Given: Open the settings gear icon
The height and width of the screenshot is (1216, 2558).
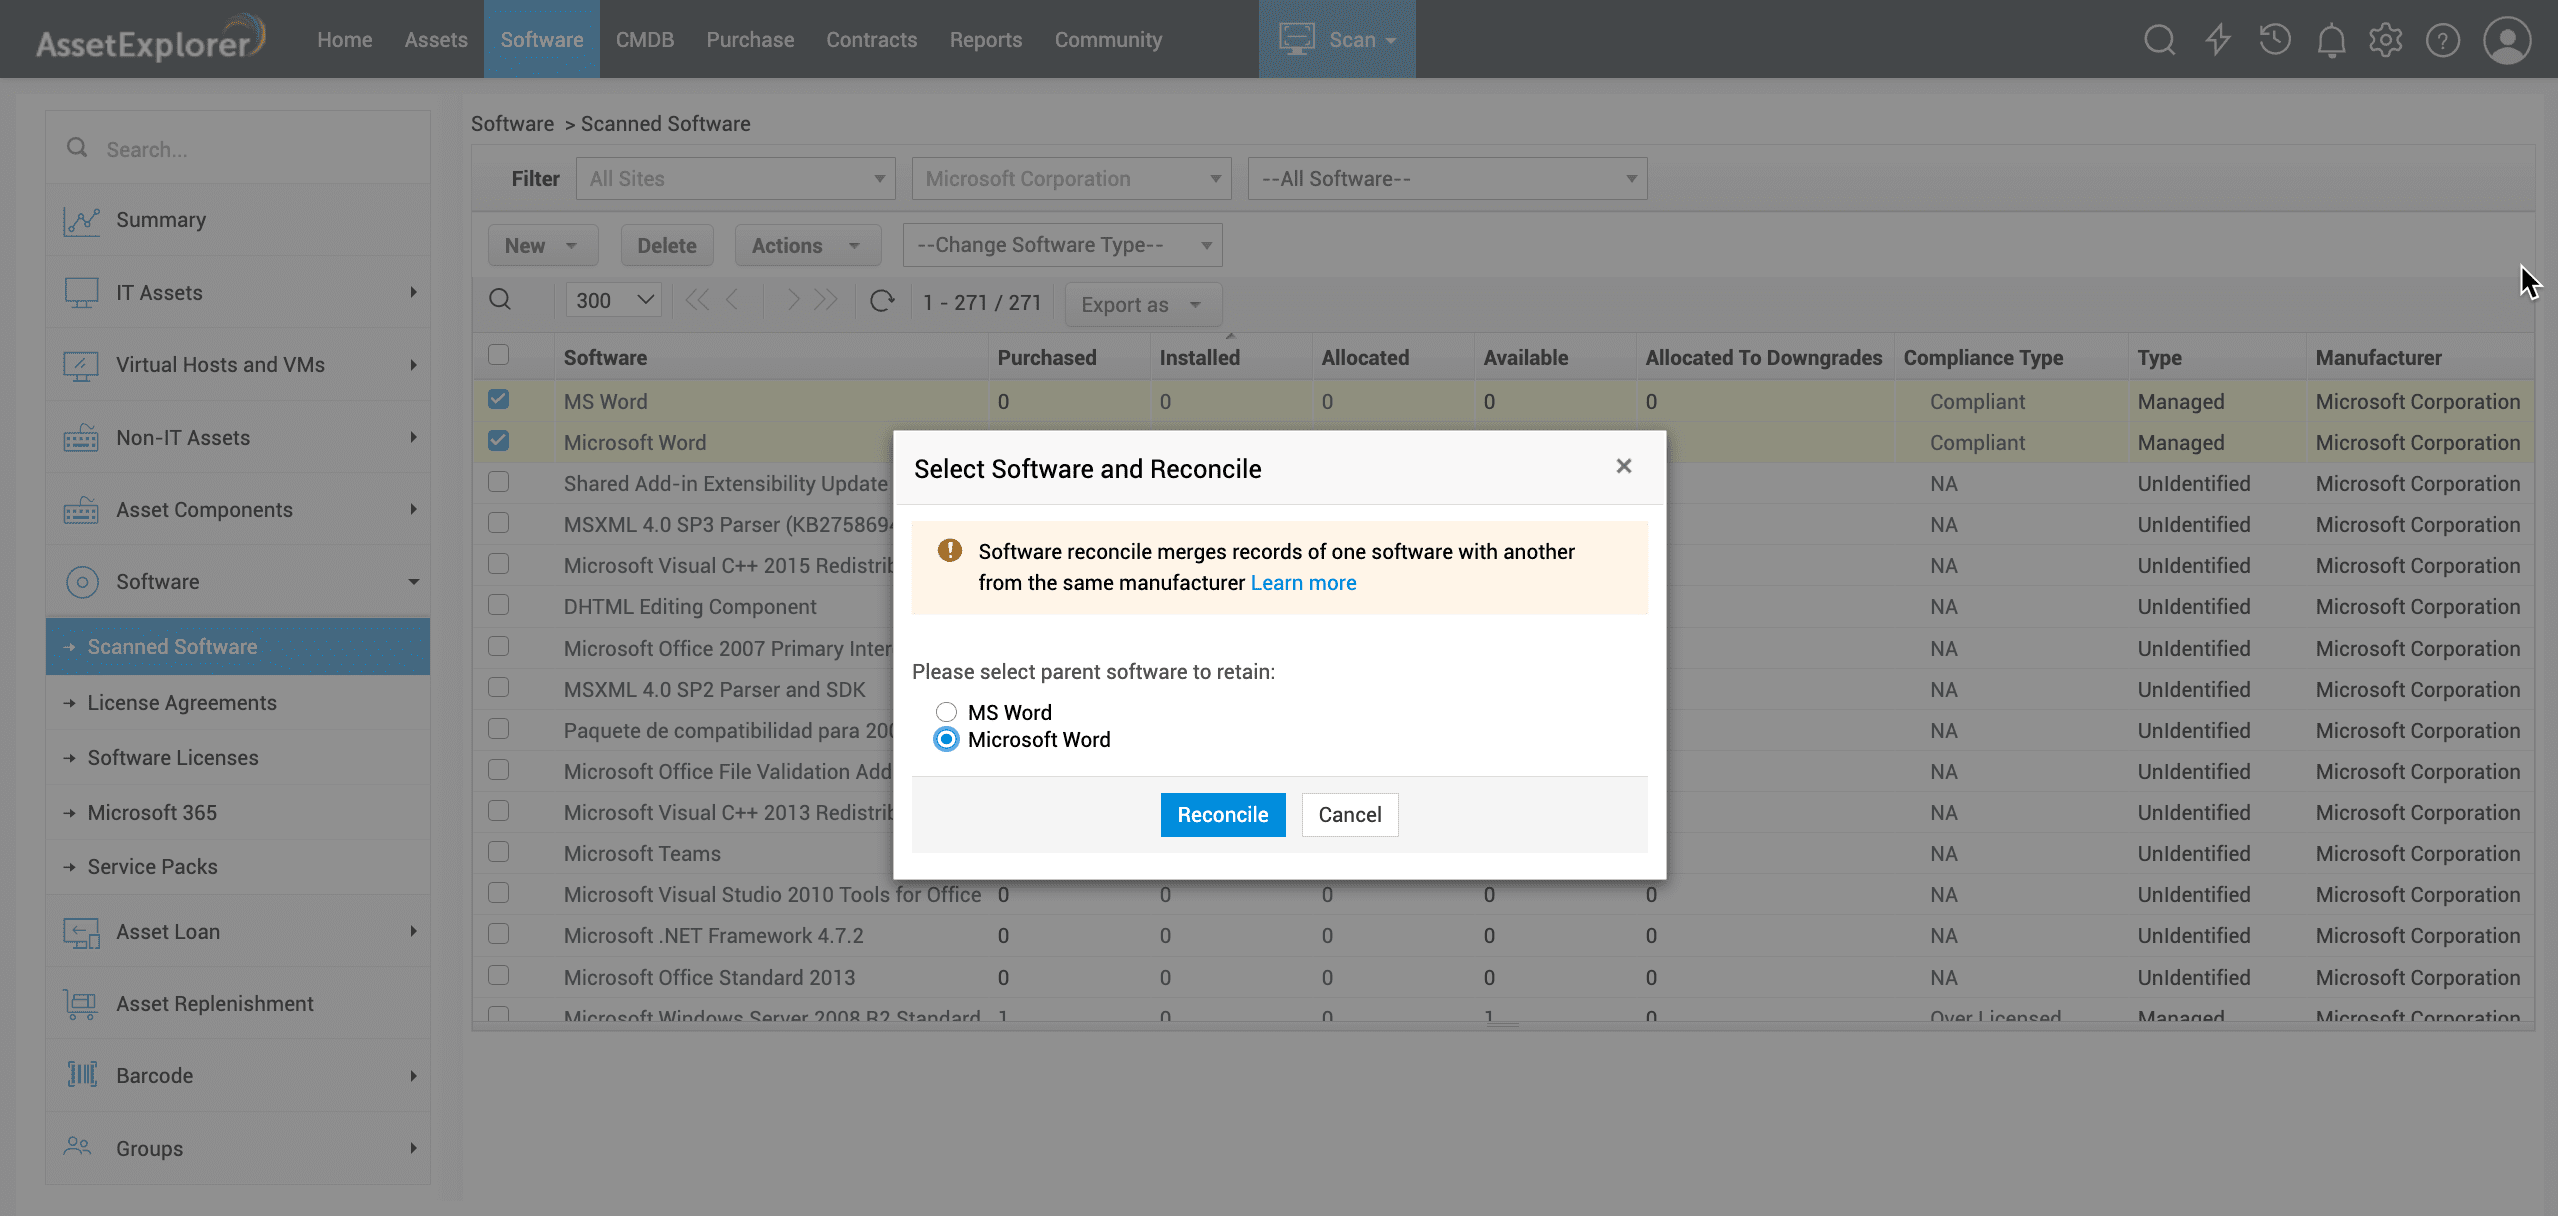Looking at the screenshot, I should click(x=2385, y=40).
